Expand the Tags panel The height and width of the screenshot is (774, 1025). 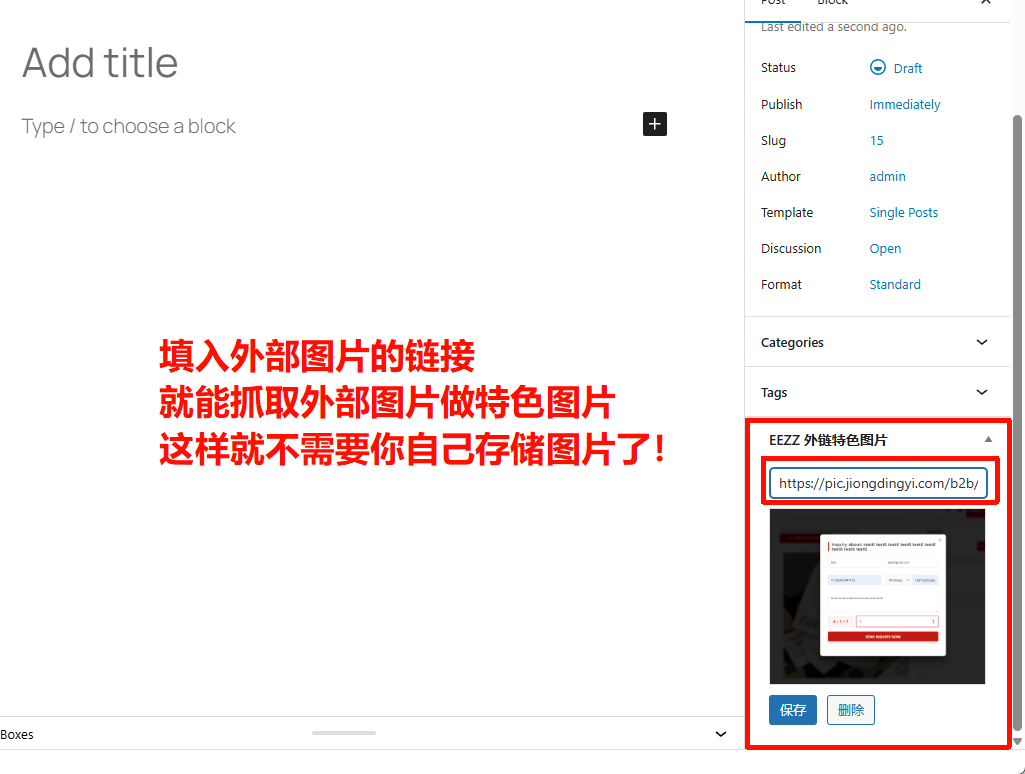[981, 392]
